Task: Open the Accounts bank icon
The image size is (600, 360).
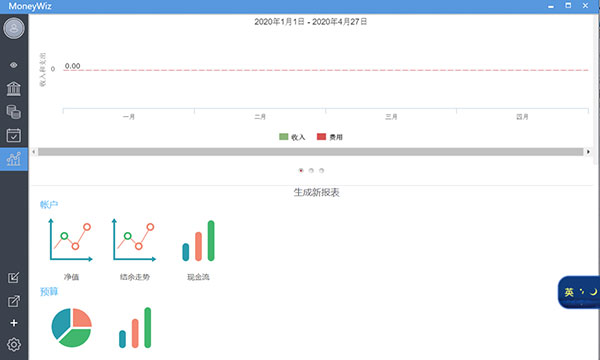Action: pos(14,88)
